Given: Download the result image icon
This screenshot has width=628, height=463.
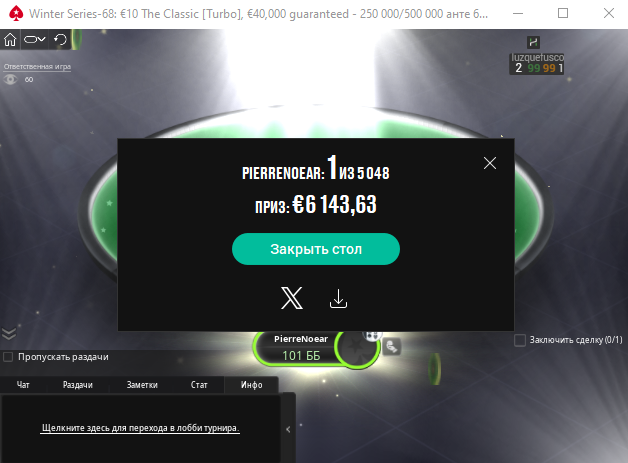Looking at the screenshot, I should [x=338, y=299].
